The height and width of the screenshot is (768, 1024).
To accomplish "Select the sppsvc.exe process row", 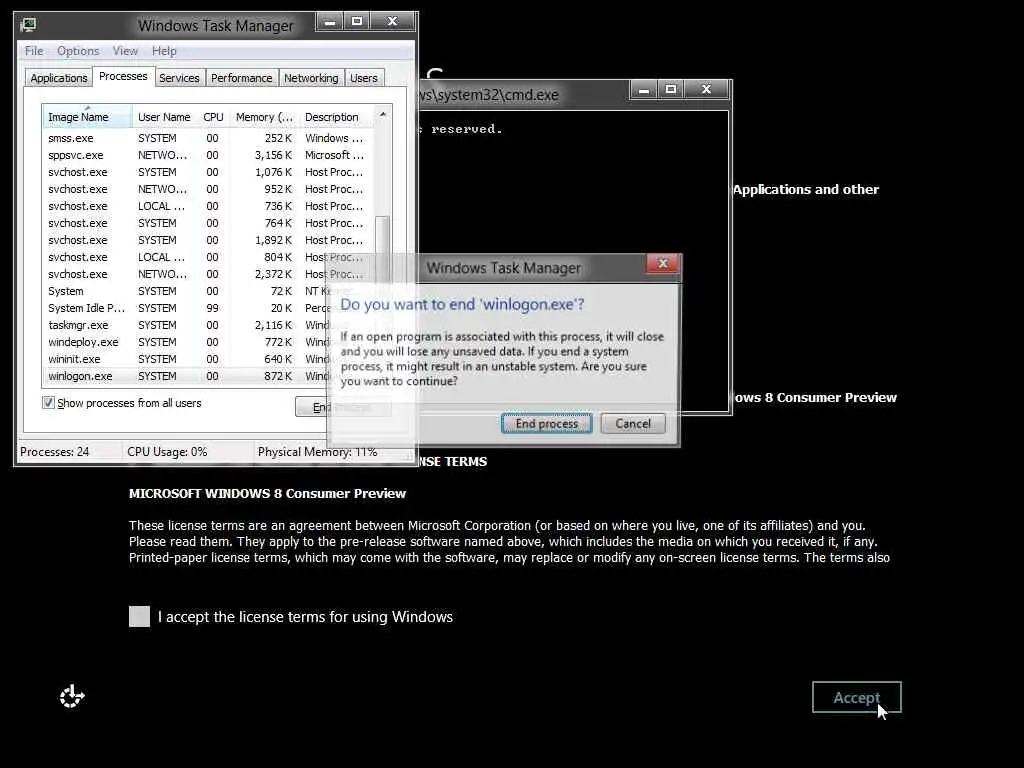I will [208, 155].
